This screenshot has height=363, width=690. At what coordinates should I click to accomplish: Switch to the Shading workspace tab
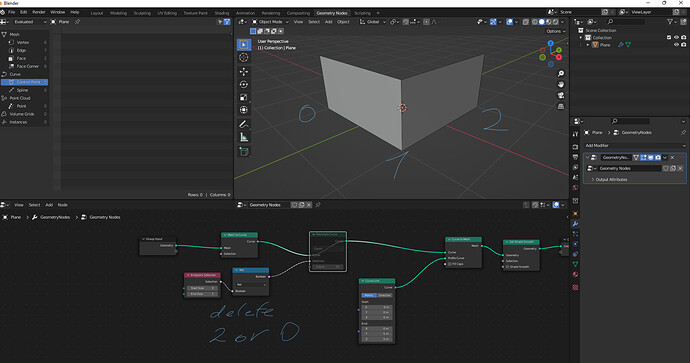[x=222, y=13]
